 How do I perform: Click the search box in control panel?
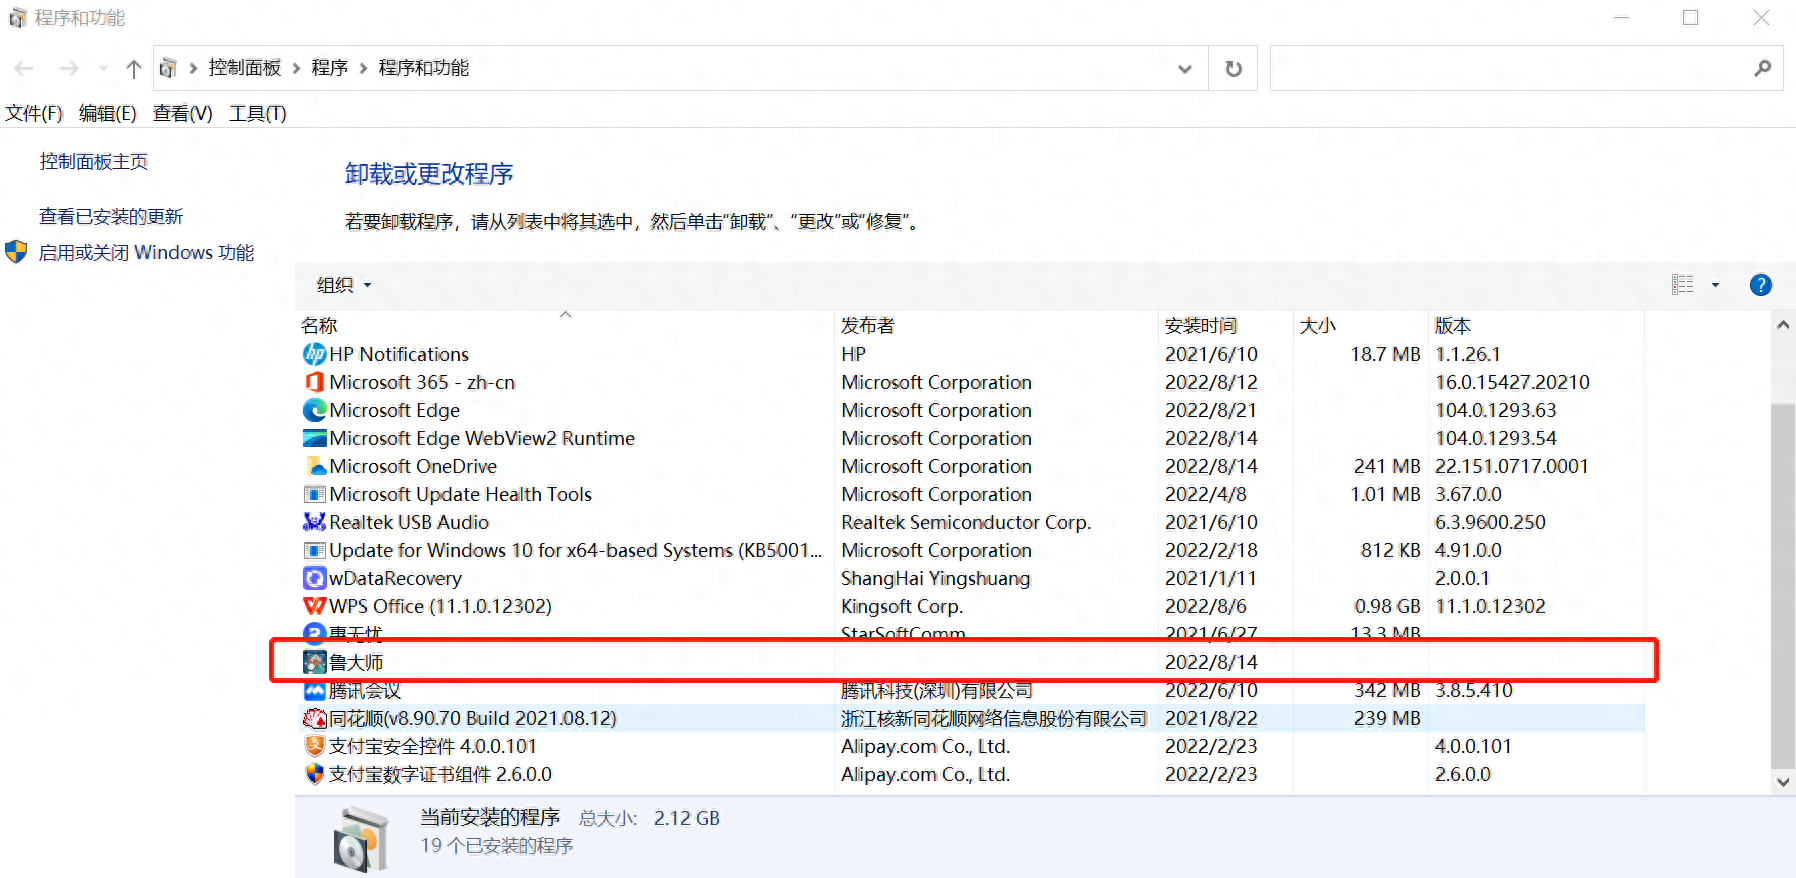(1510, 68)
